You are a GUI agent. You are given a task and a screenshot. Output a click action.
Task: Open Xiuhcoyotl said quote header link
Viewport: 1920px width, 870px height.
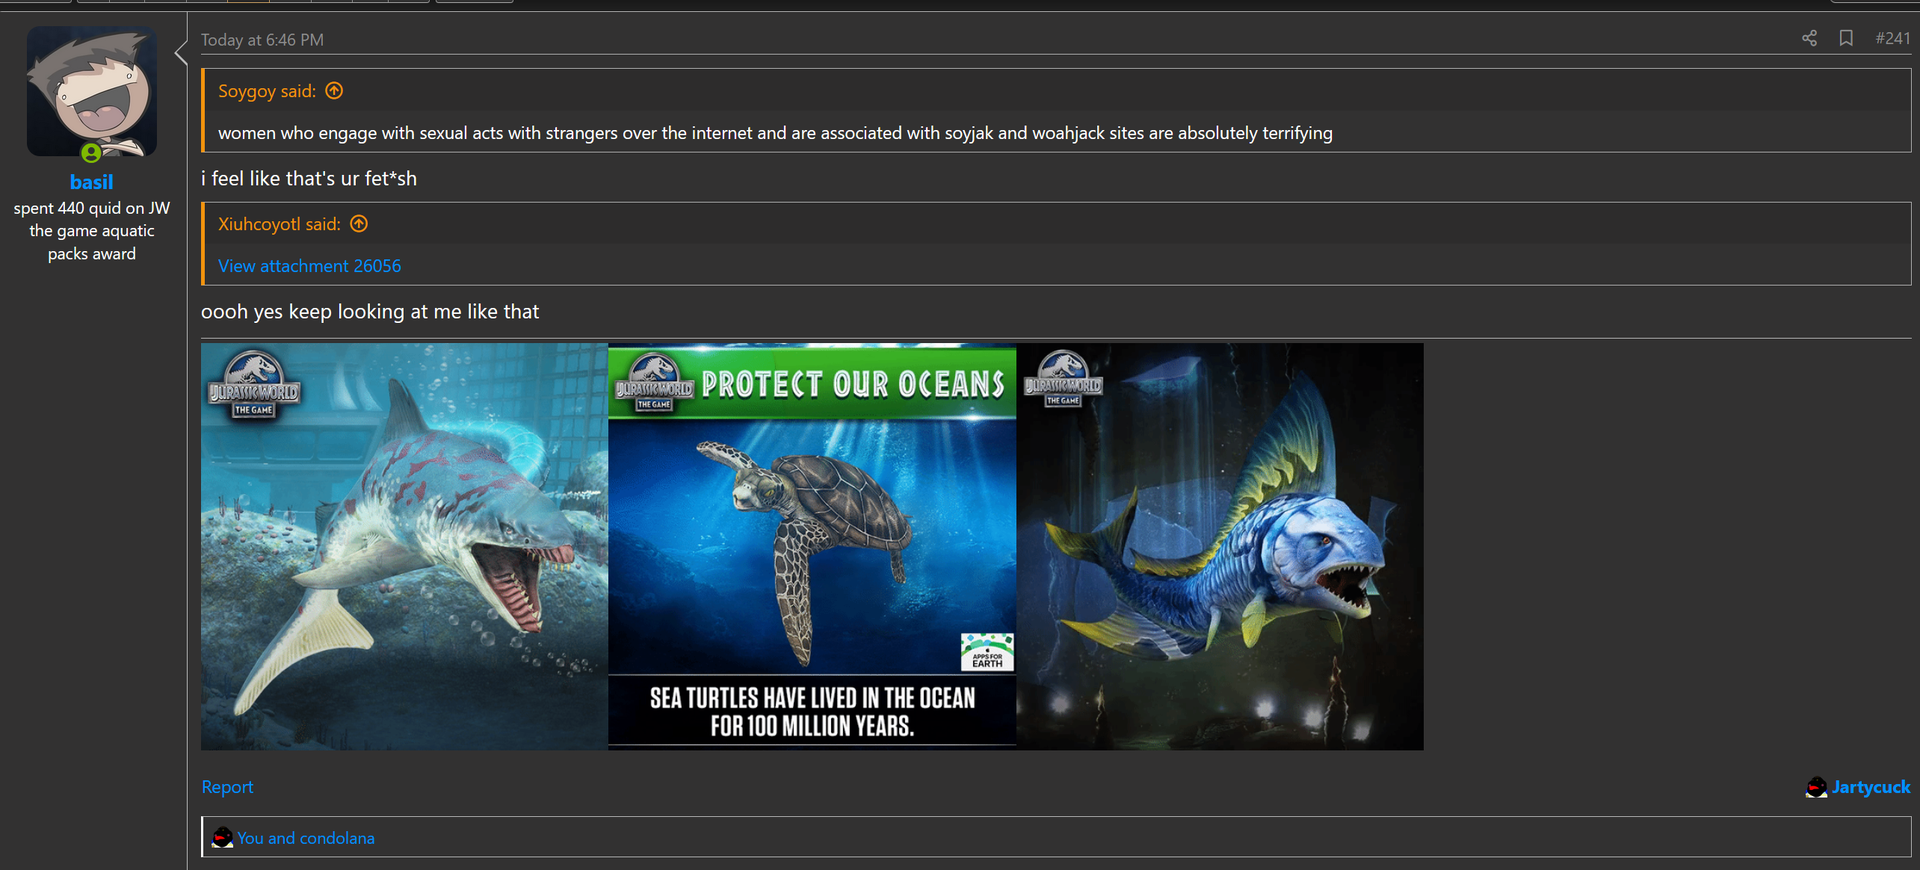pos(279,224)
